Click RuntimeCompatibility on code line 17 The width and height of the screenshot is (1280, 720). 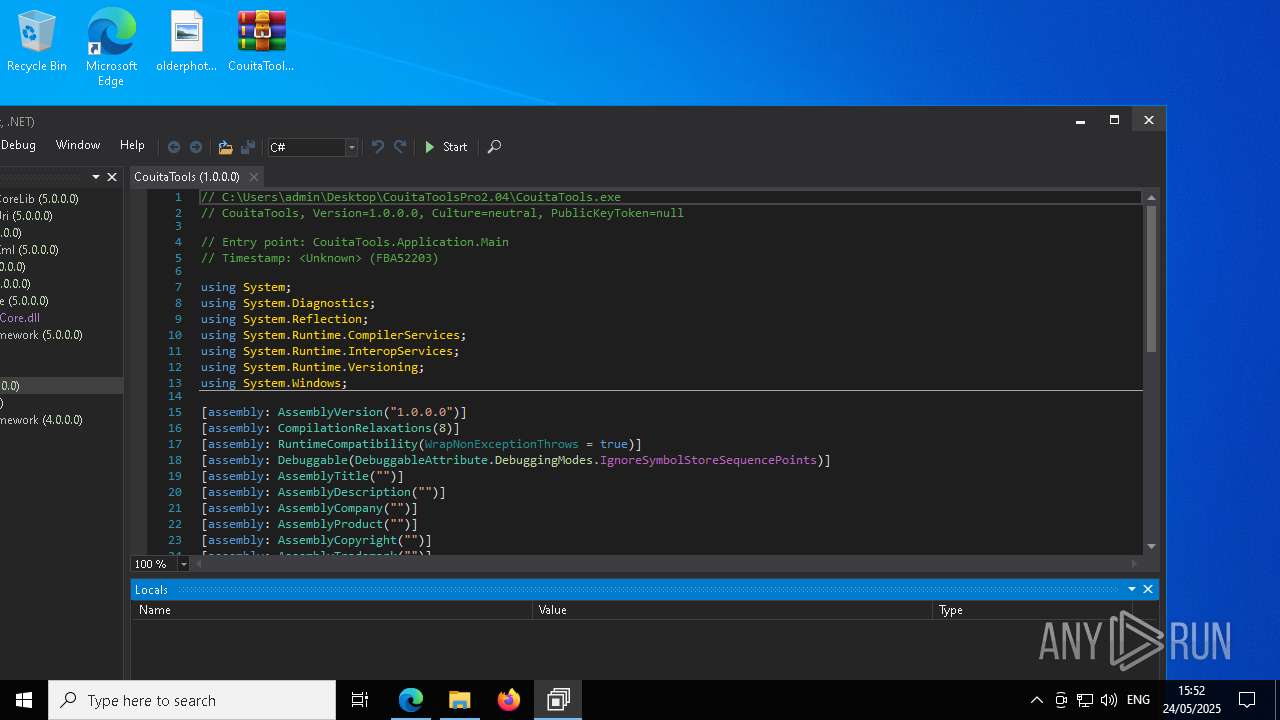pos(347,444)
